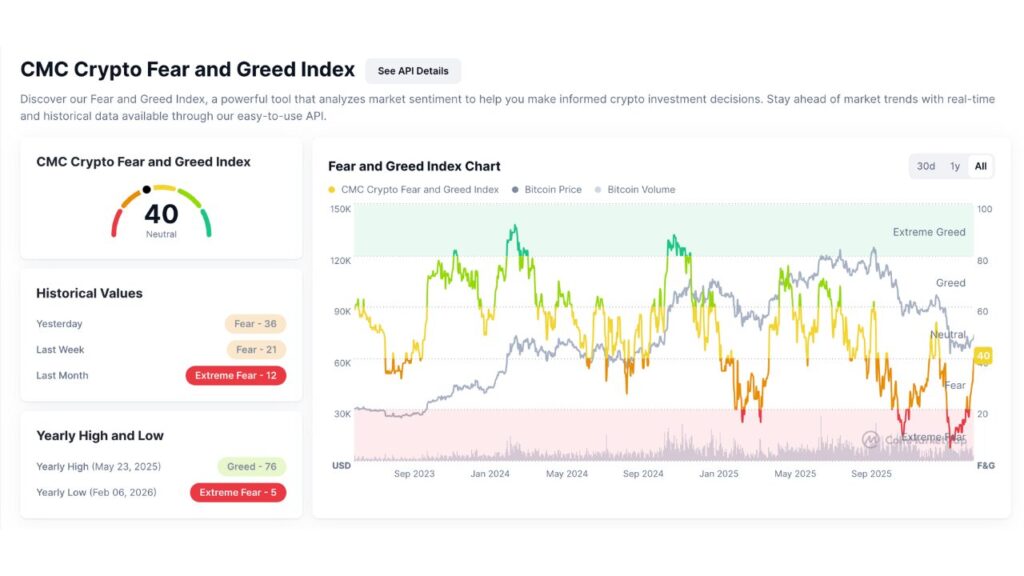Click the USD axis label on the chart

[x=341, y=464]
